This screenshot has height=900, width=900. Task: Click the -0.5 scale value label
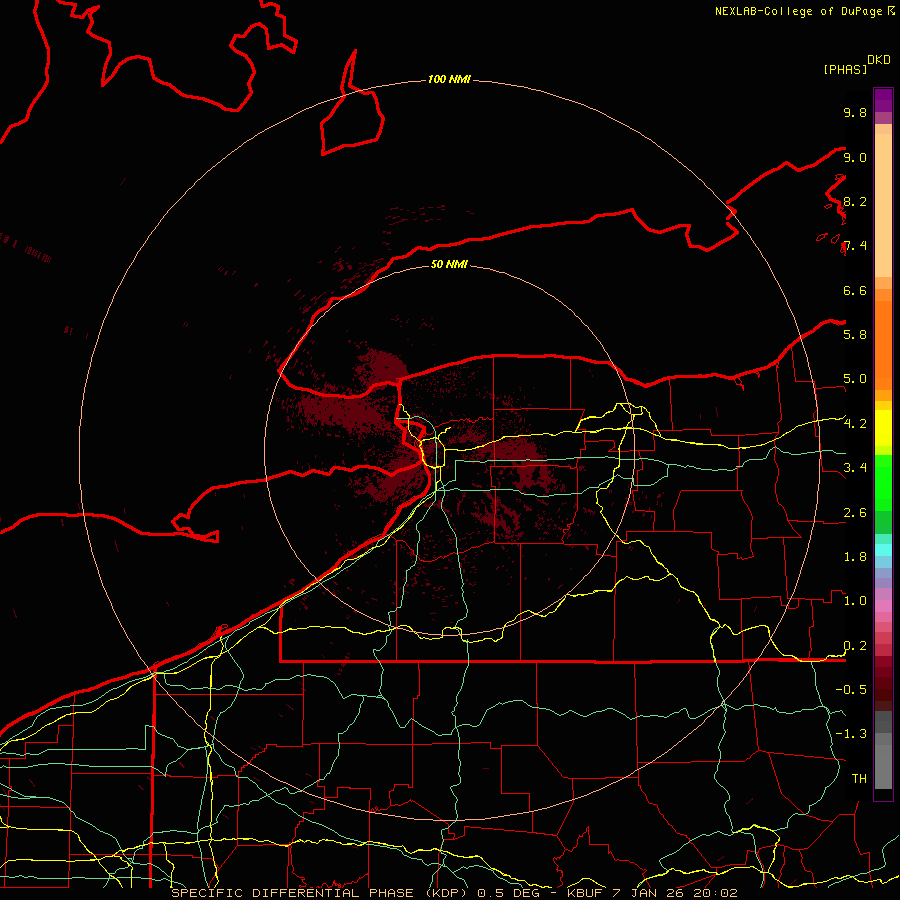point(851,689)
